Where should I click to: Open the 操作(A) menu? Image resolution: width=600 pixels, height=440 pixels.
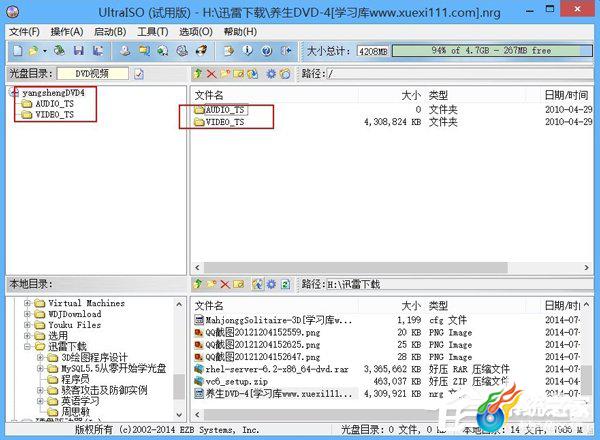pyautogui.click(x=67, y=32)
